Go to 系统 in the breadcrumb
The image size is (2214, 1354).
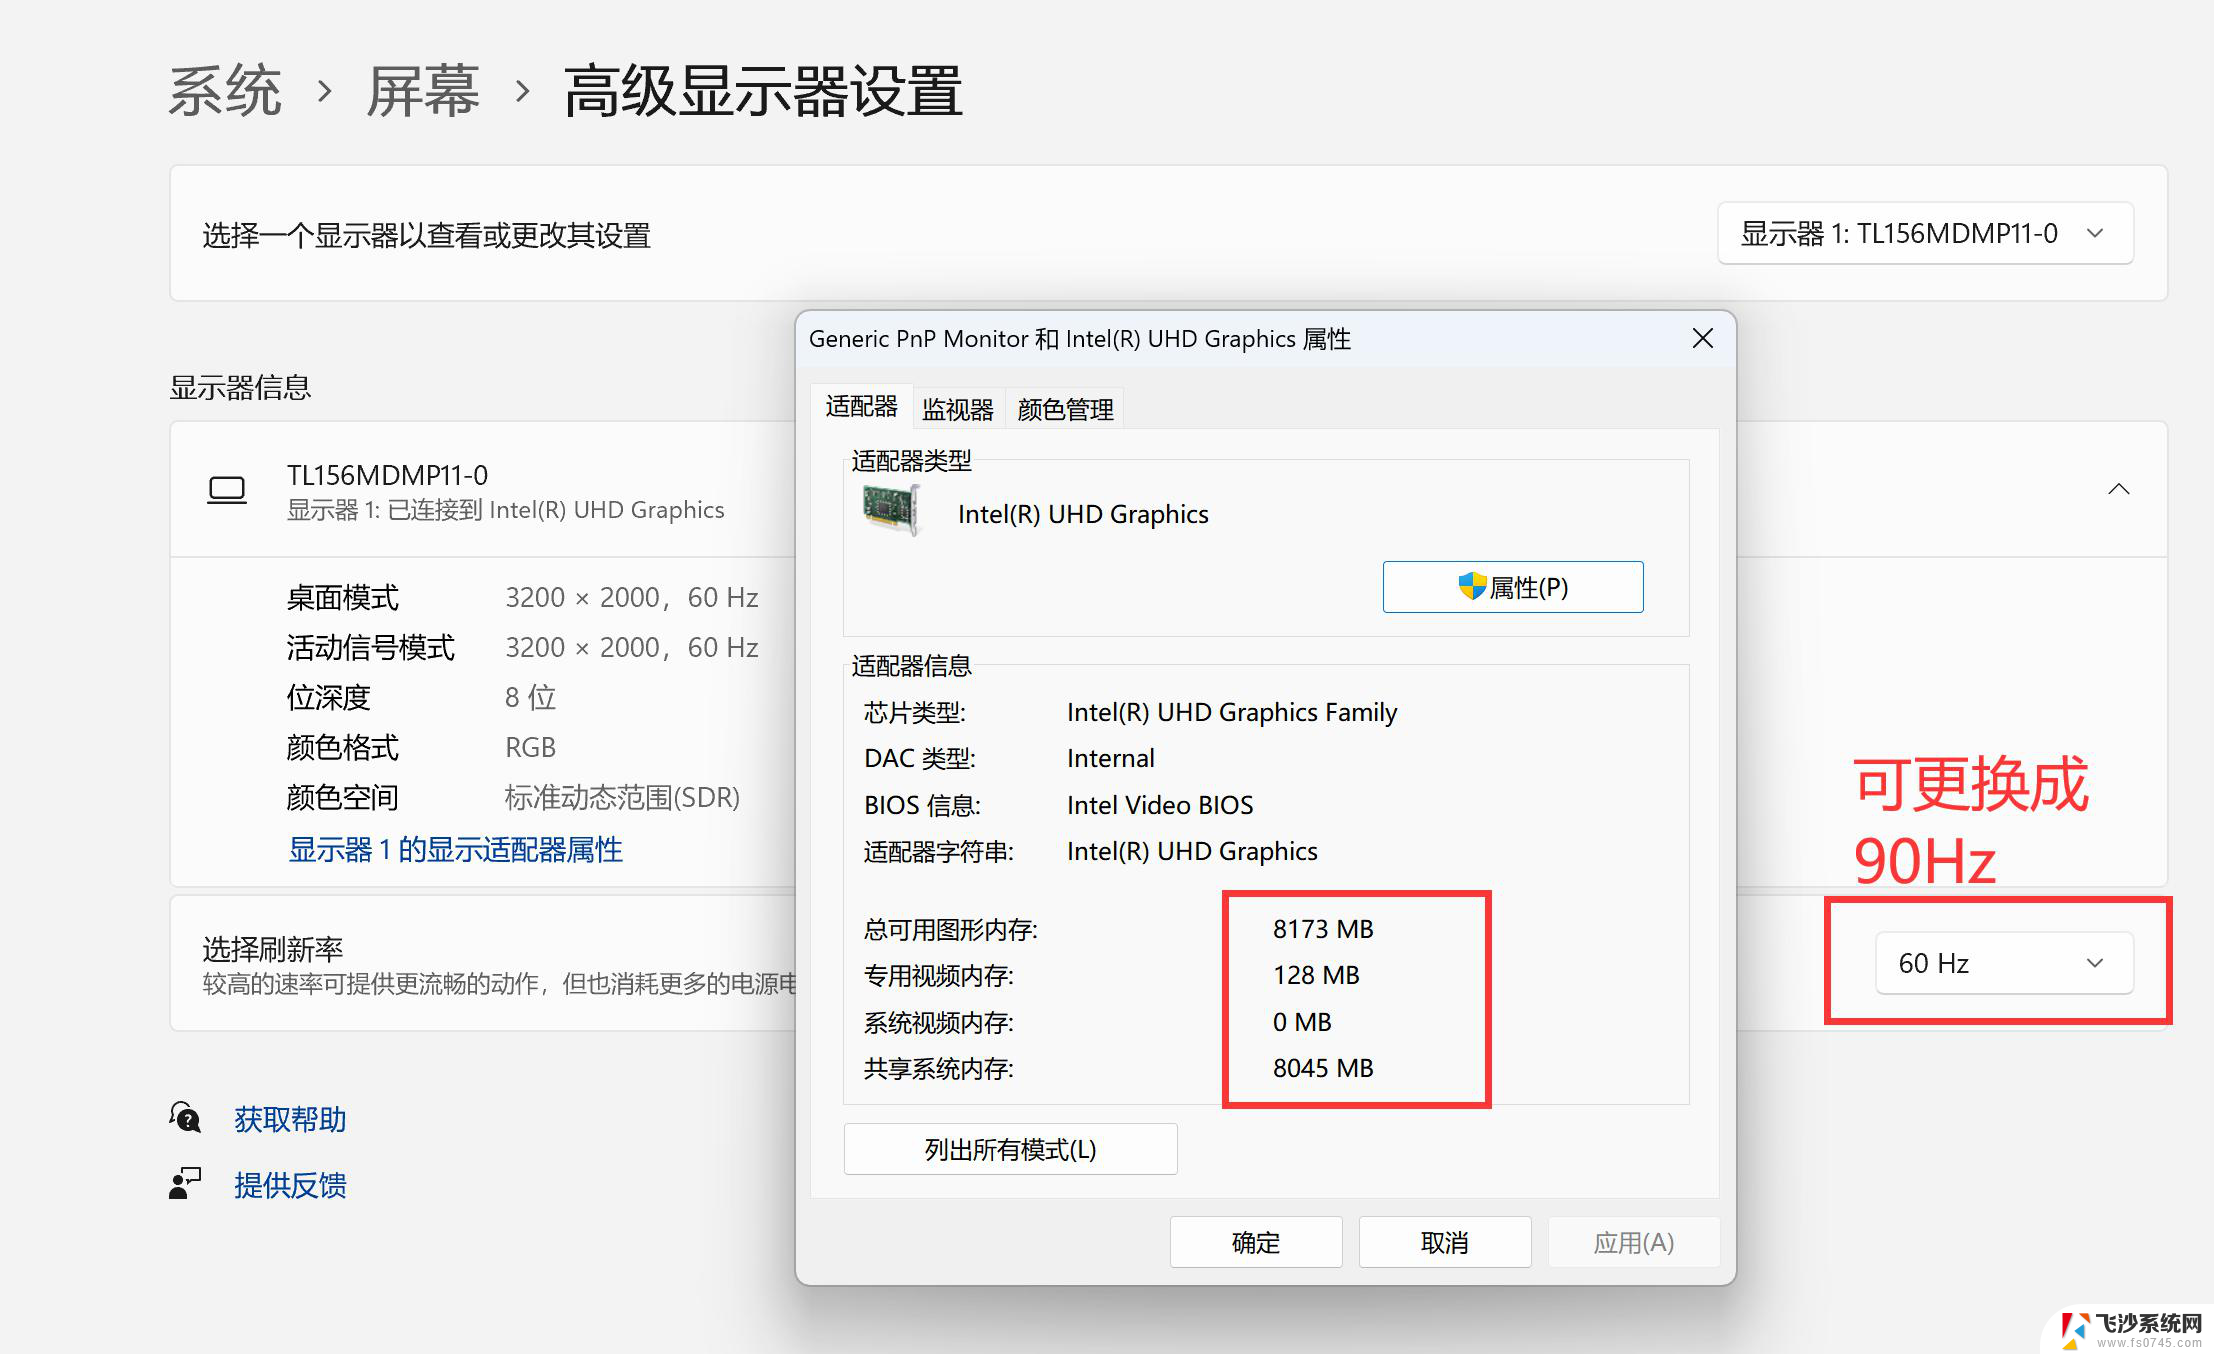click(225, 91)
